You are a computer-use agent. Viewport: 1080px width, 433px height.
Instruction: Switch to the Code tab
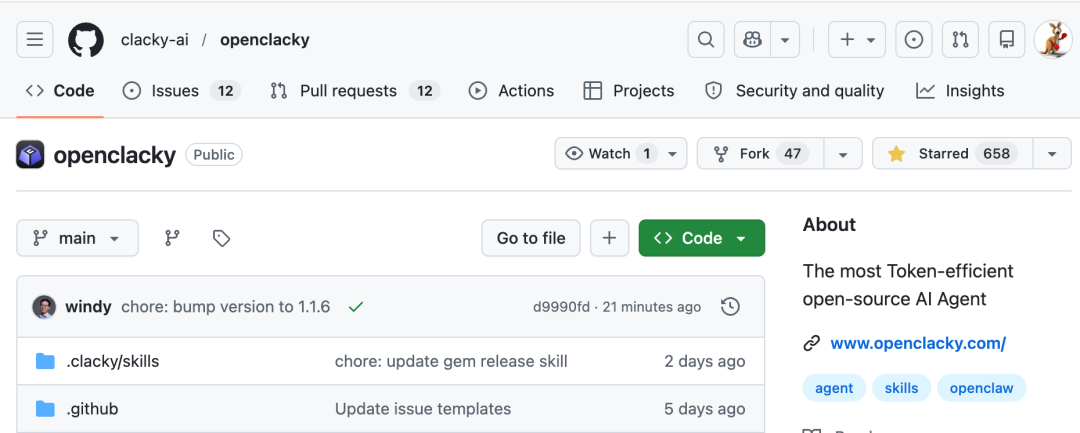[60, 91]
